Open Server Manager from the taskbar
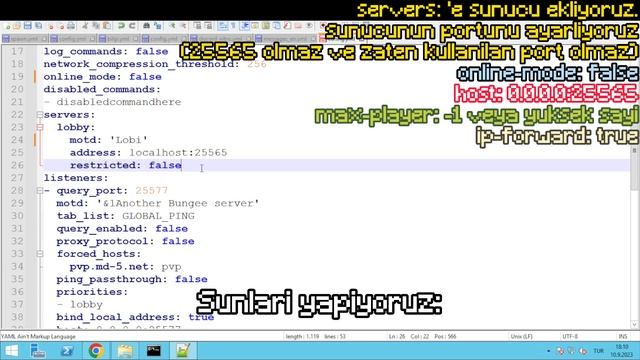Image resolution: width=640 pixels, height=360 pixels. 38,351
